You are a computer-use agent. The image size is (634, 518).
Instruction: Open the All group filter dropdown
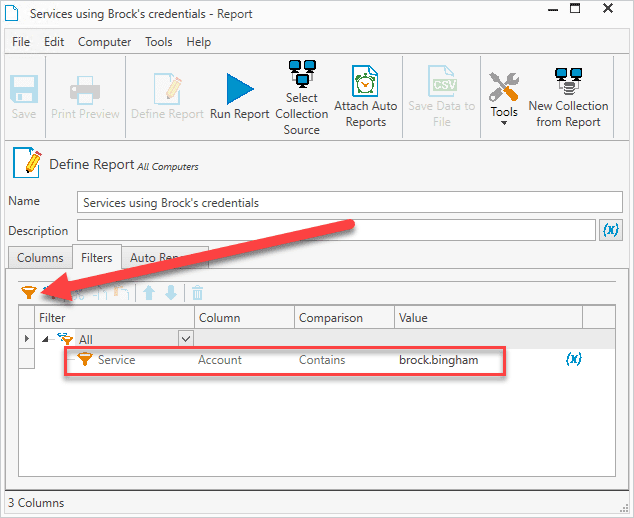pos(186,338)
